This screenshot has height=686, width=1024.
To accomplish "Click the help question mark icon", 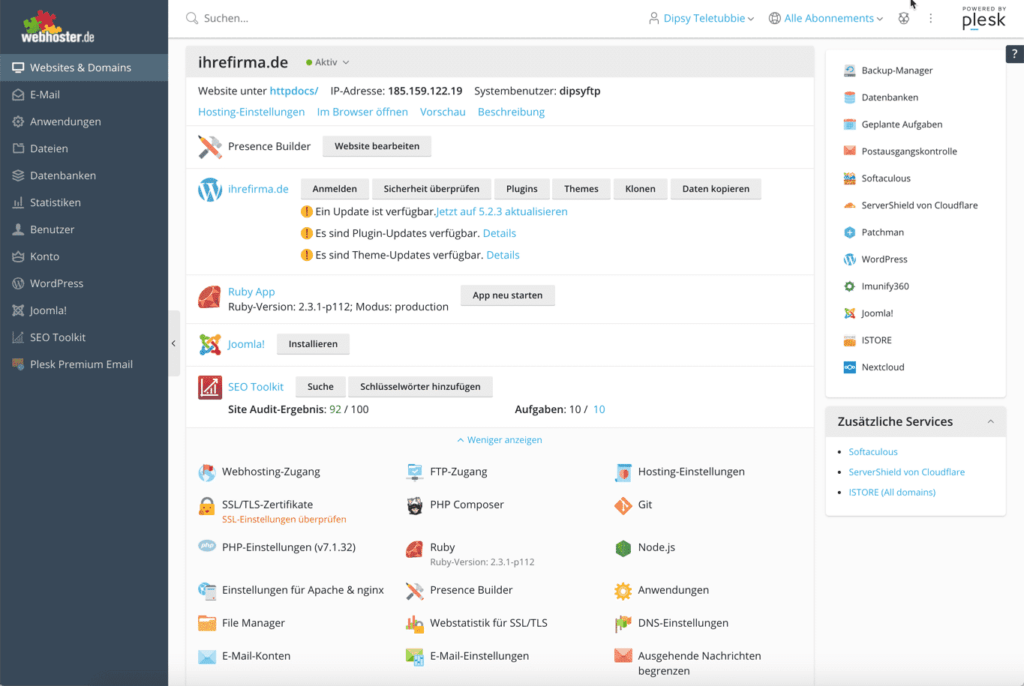I will 1013,55.
